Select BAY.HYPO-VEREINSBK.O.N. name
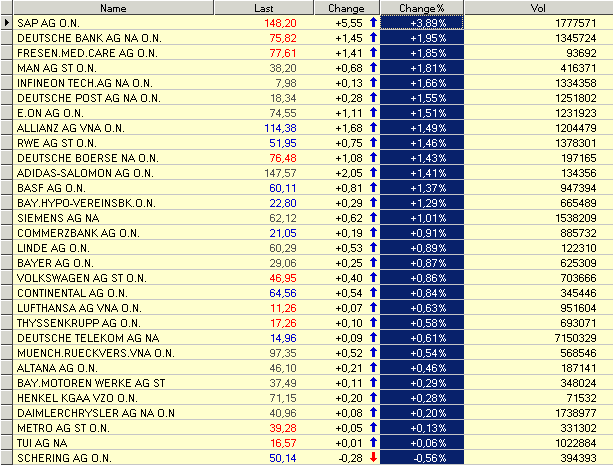 86,203
